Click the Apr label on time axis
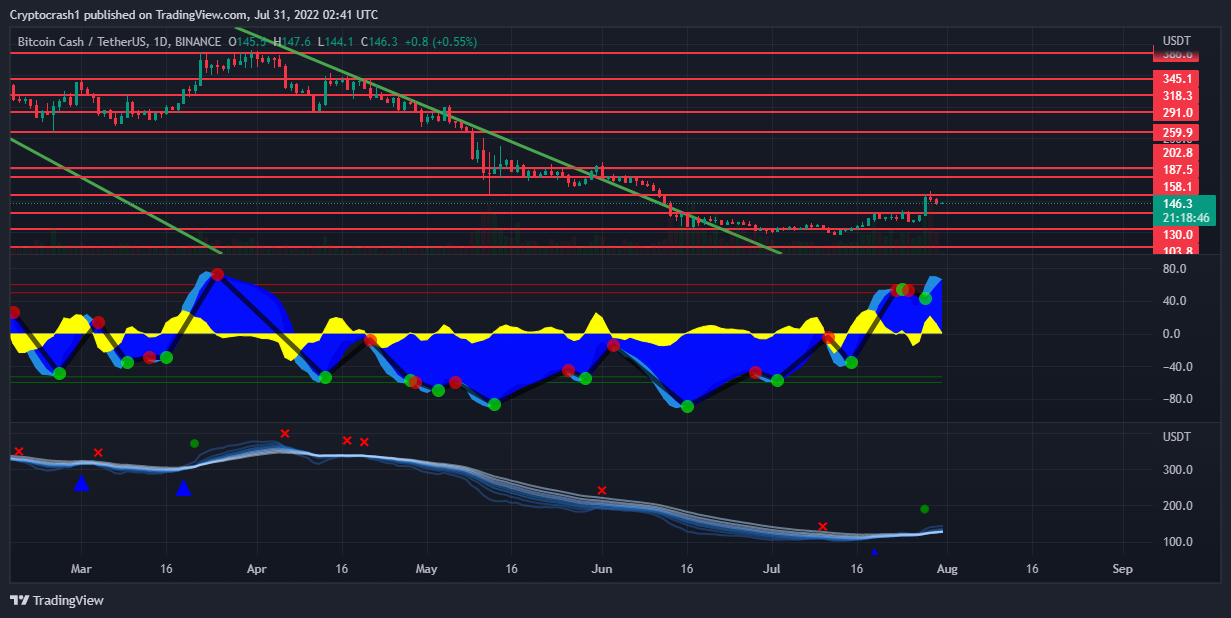 click(x=257, y=569)
